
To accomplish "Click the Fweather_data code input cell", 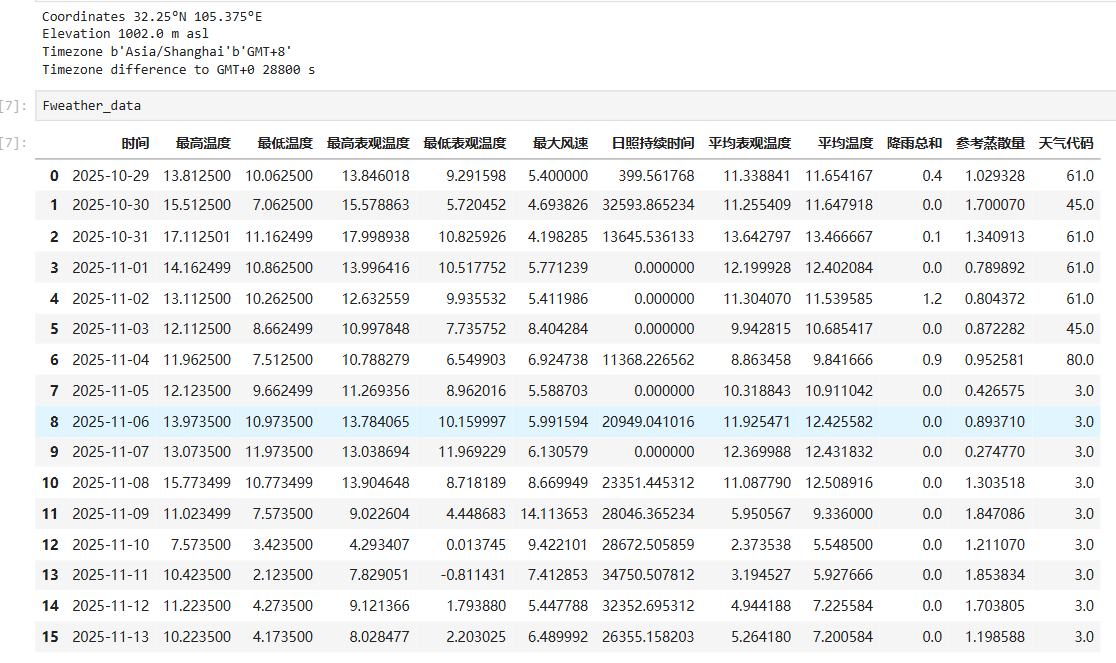I will tap(575, 106).
